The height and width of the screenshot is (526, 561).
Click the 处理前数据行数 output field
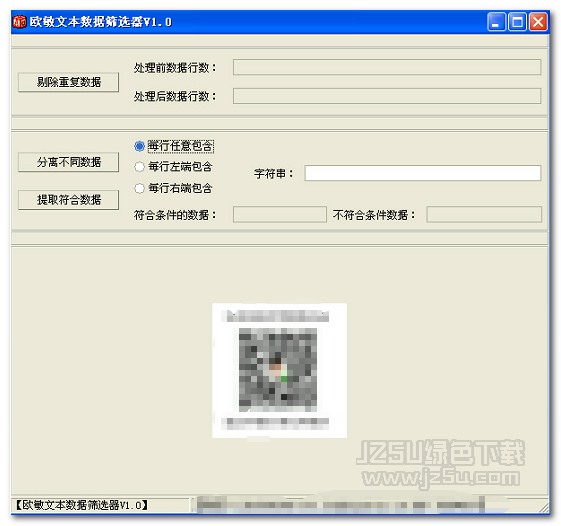pos(387,67)
